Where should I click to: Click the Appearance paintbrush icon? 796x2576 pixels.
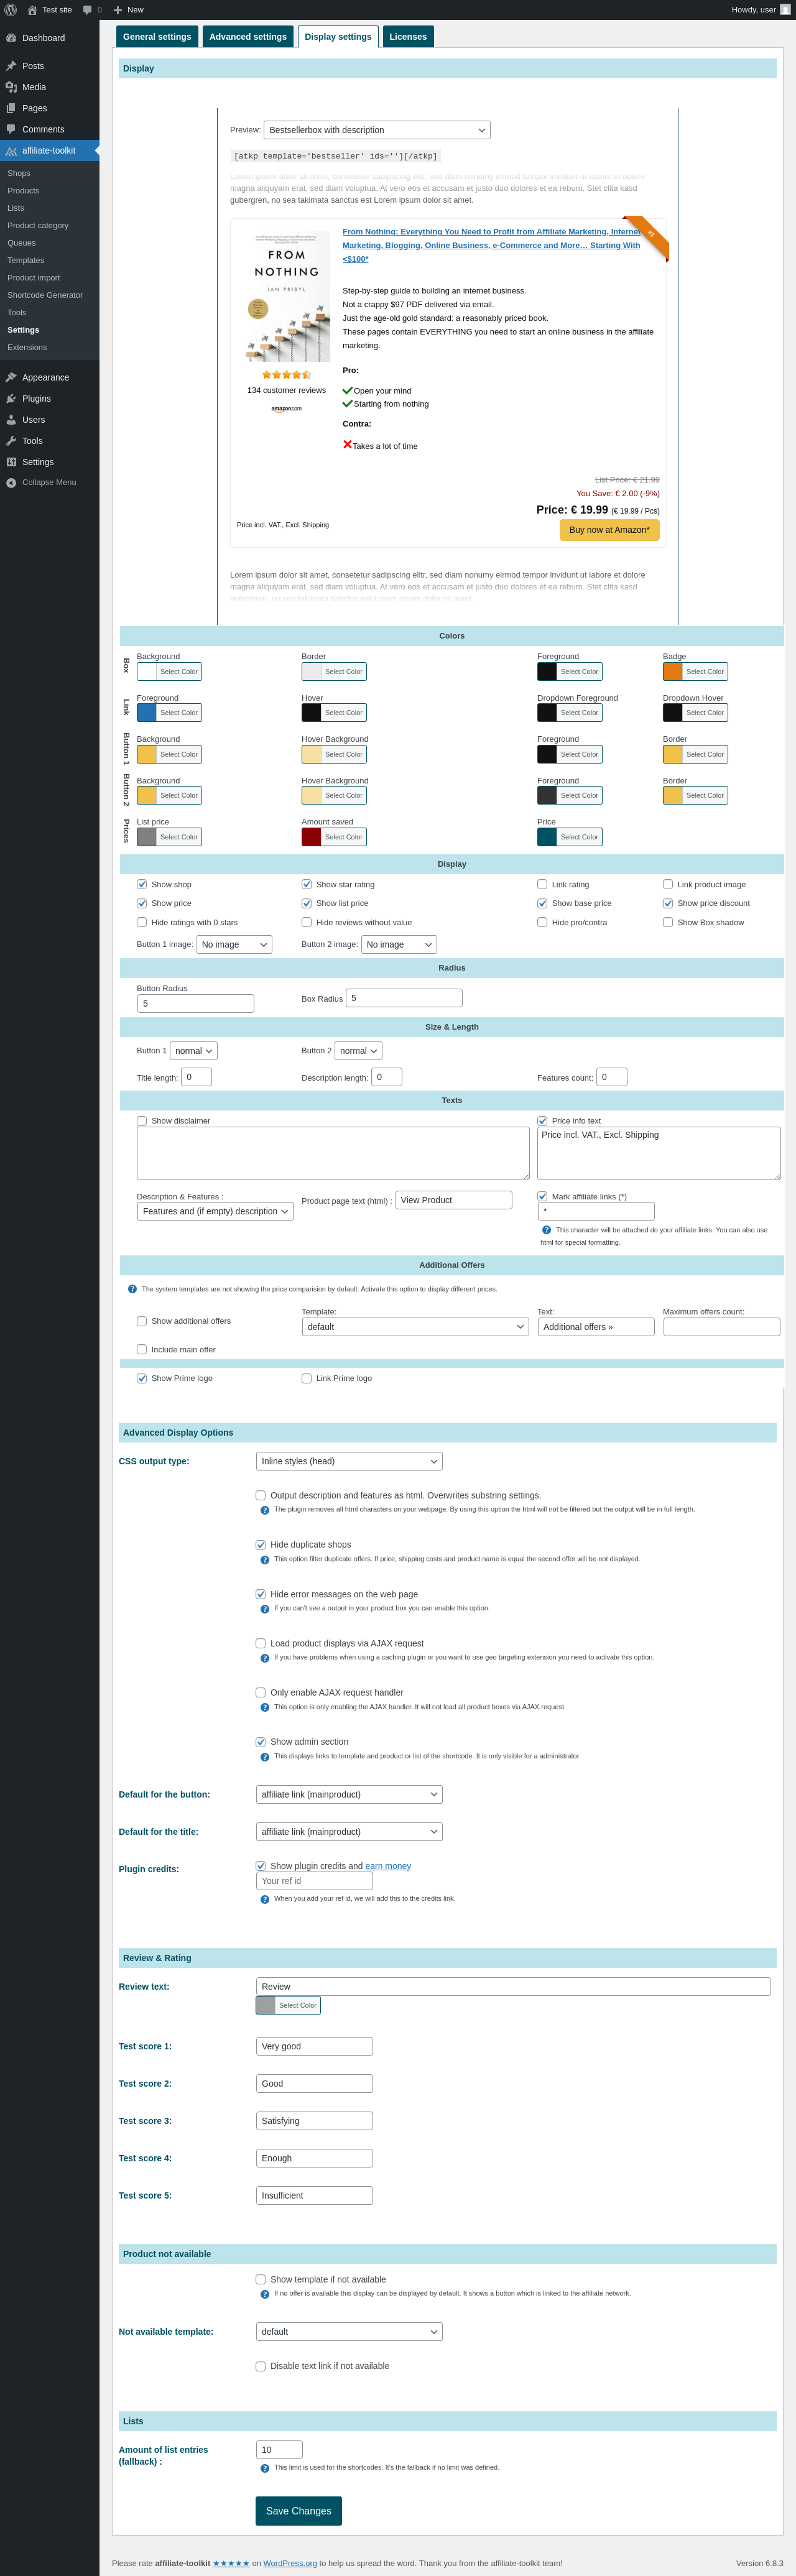click(11, 378)
